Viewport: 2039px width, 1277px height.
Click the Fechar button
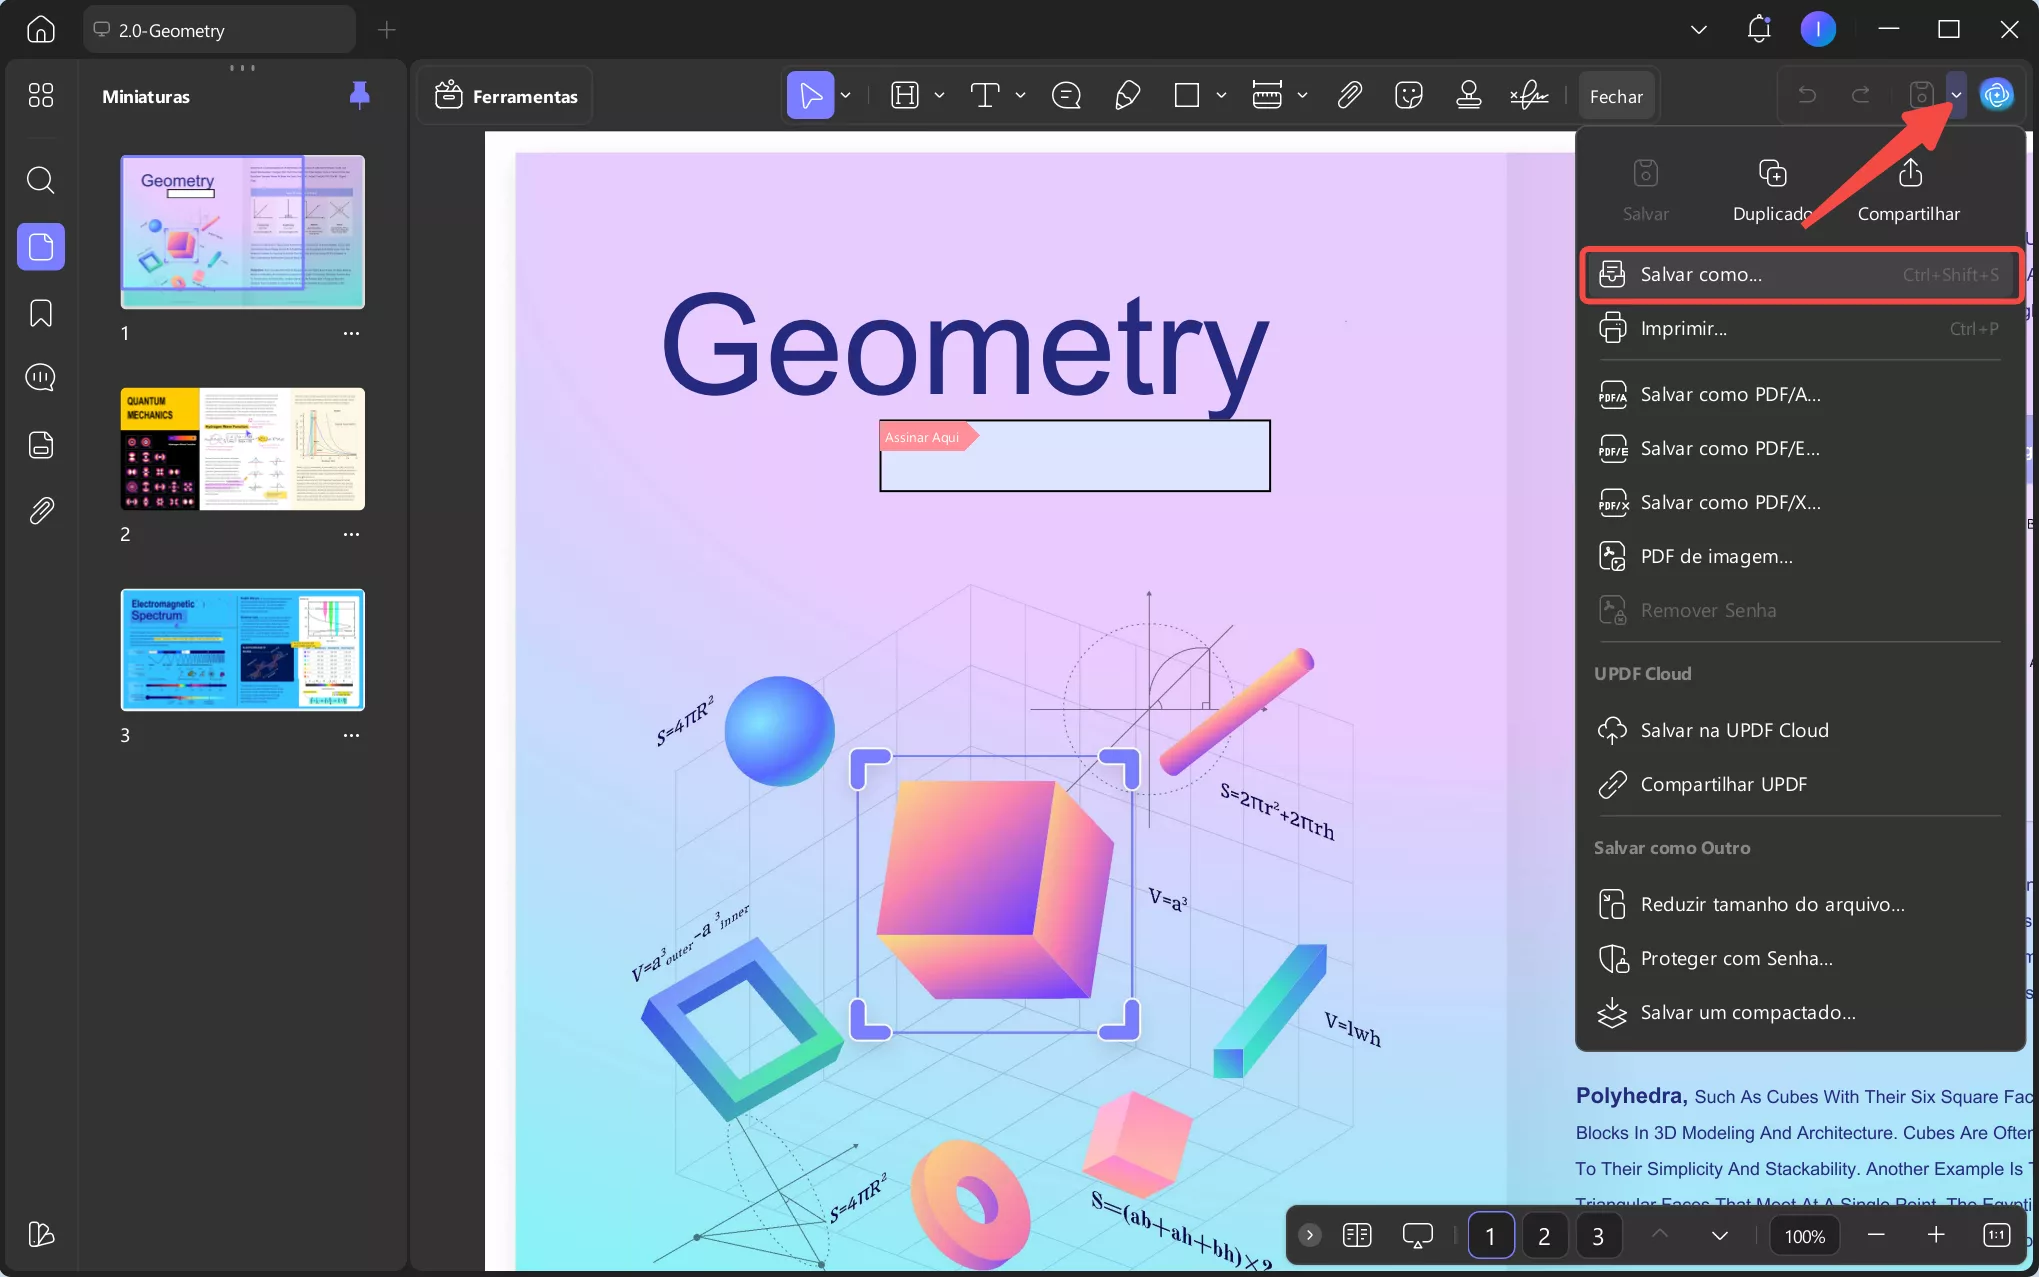[1615, 96]
